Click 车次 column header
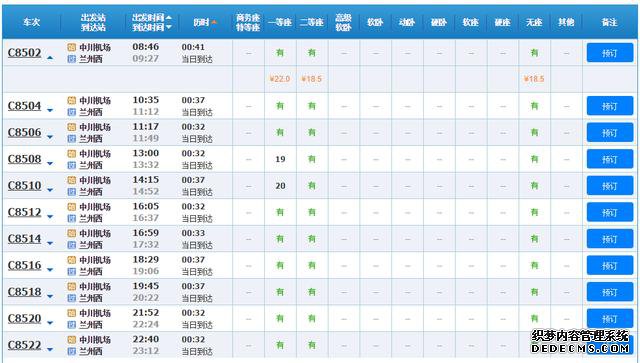Screen dimensions: 640x363 point(31,22)
